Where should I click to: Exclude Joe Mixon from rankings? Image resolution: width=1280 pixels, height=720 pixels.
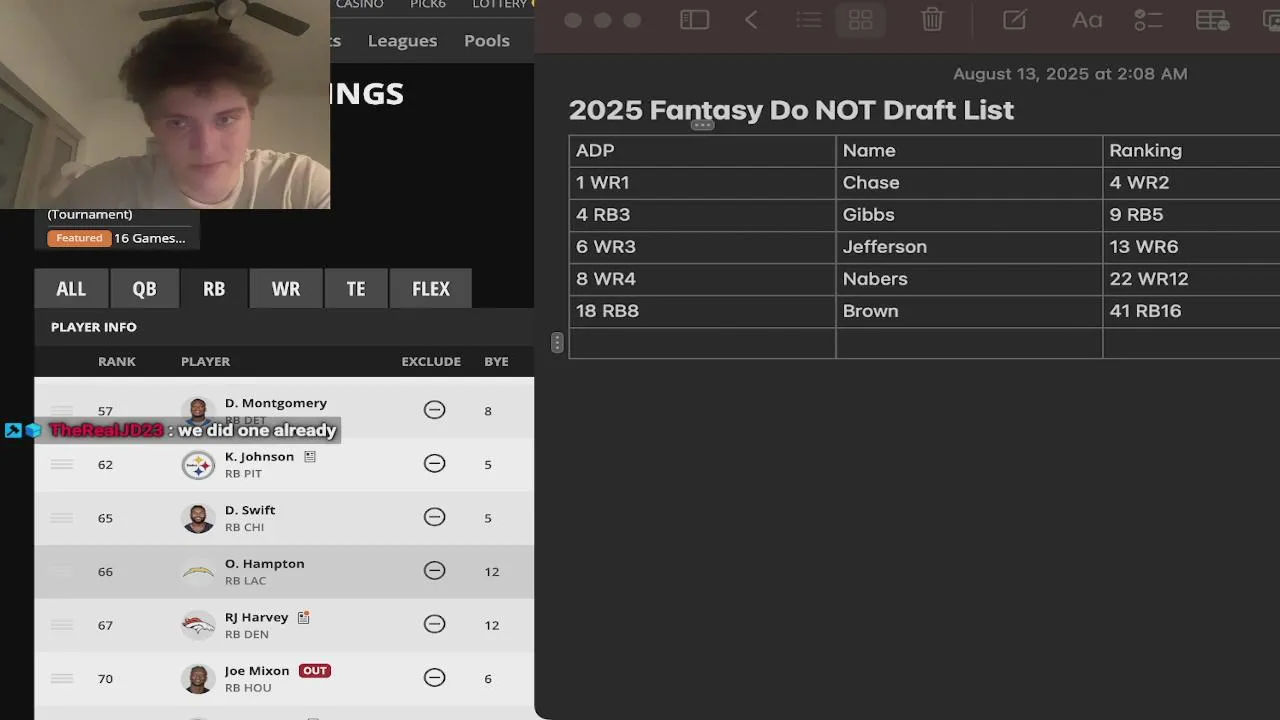pyautogui.click(x=434, y=677)
